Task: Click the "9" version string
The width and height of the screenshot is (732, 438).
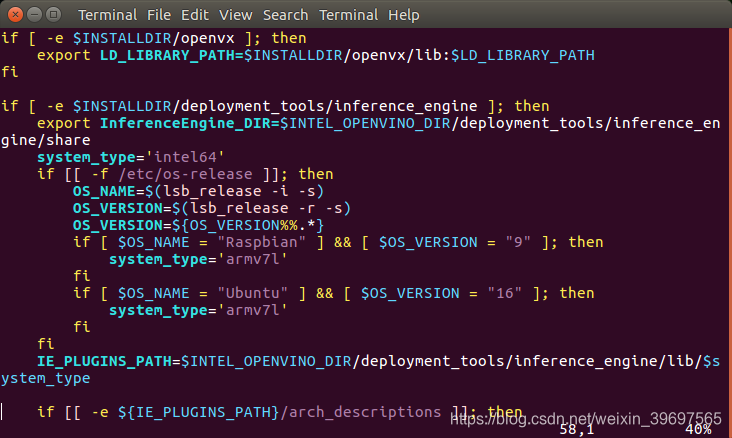Action: (x=518, y=242)
